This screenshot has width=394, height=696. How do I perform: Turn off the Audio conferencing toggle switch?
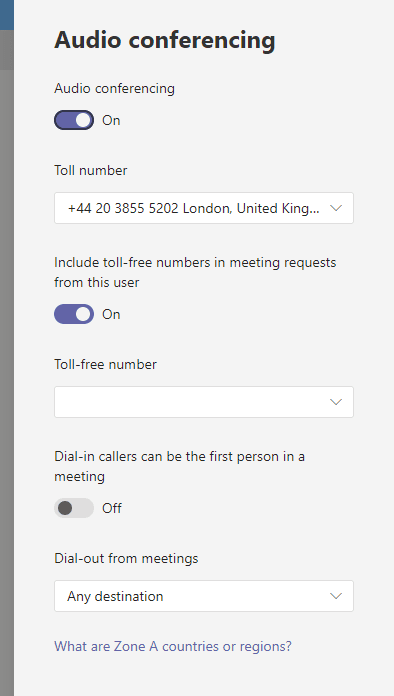point(74,120)
